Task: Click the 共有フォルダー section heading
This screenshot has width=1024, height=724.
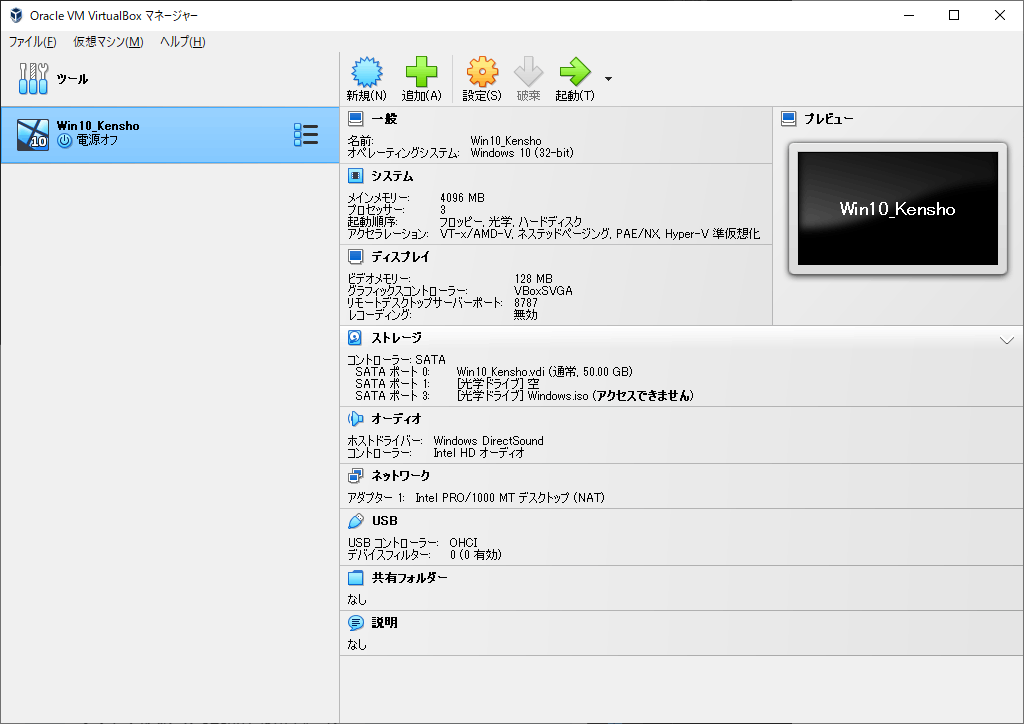Action: [409, 578]
